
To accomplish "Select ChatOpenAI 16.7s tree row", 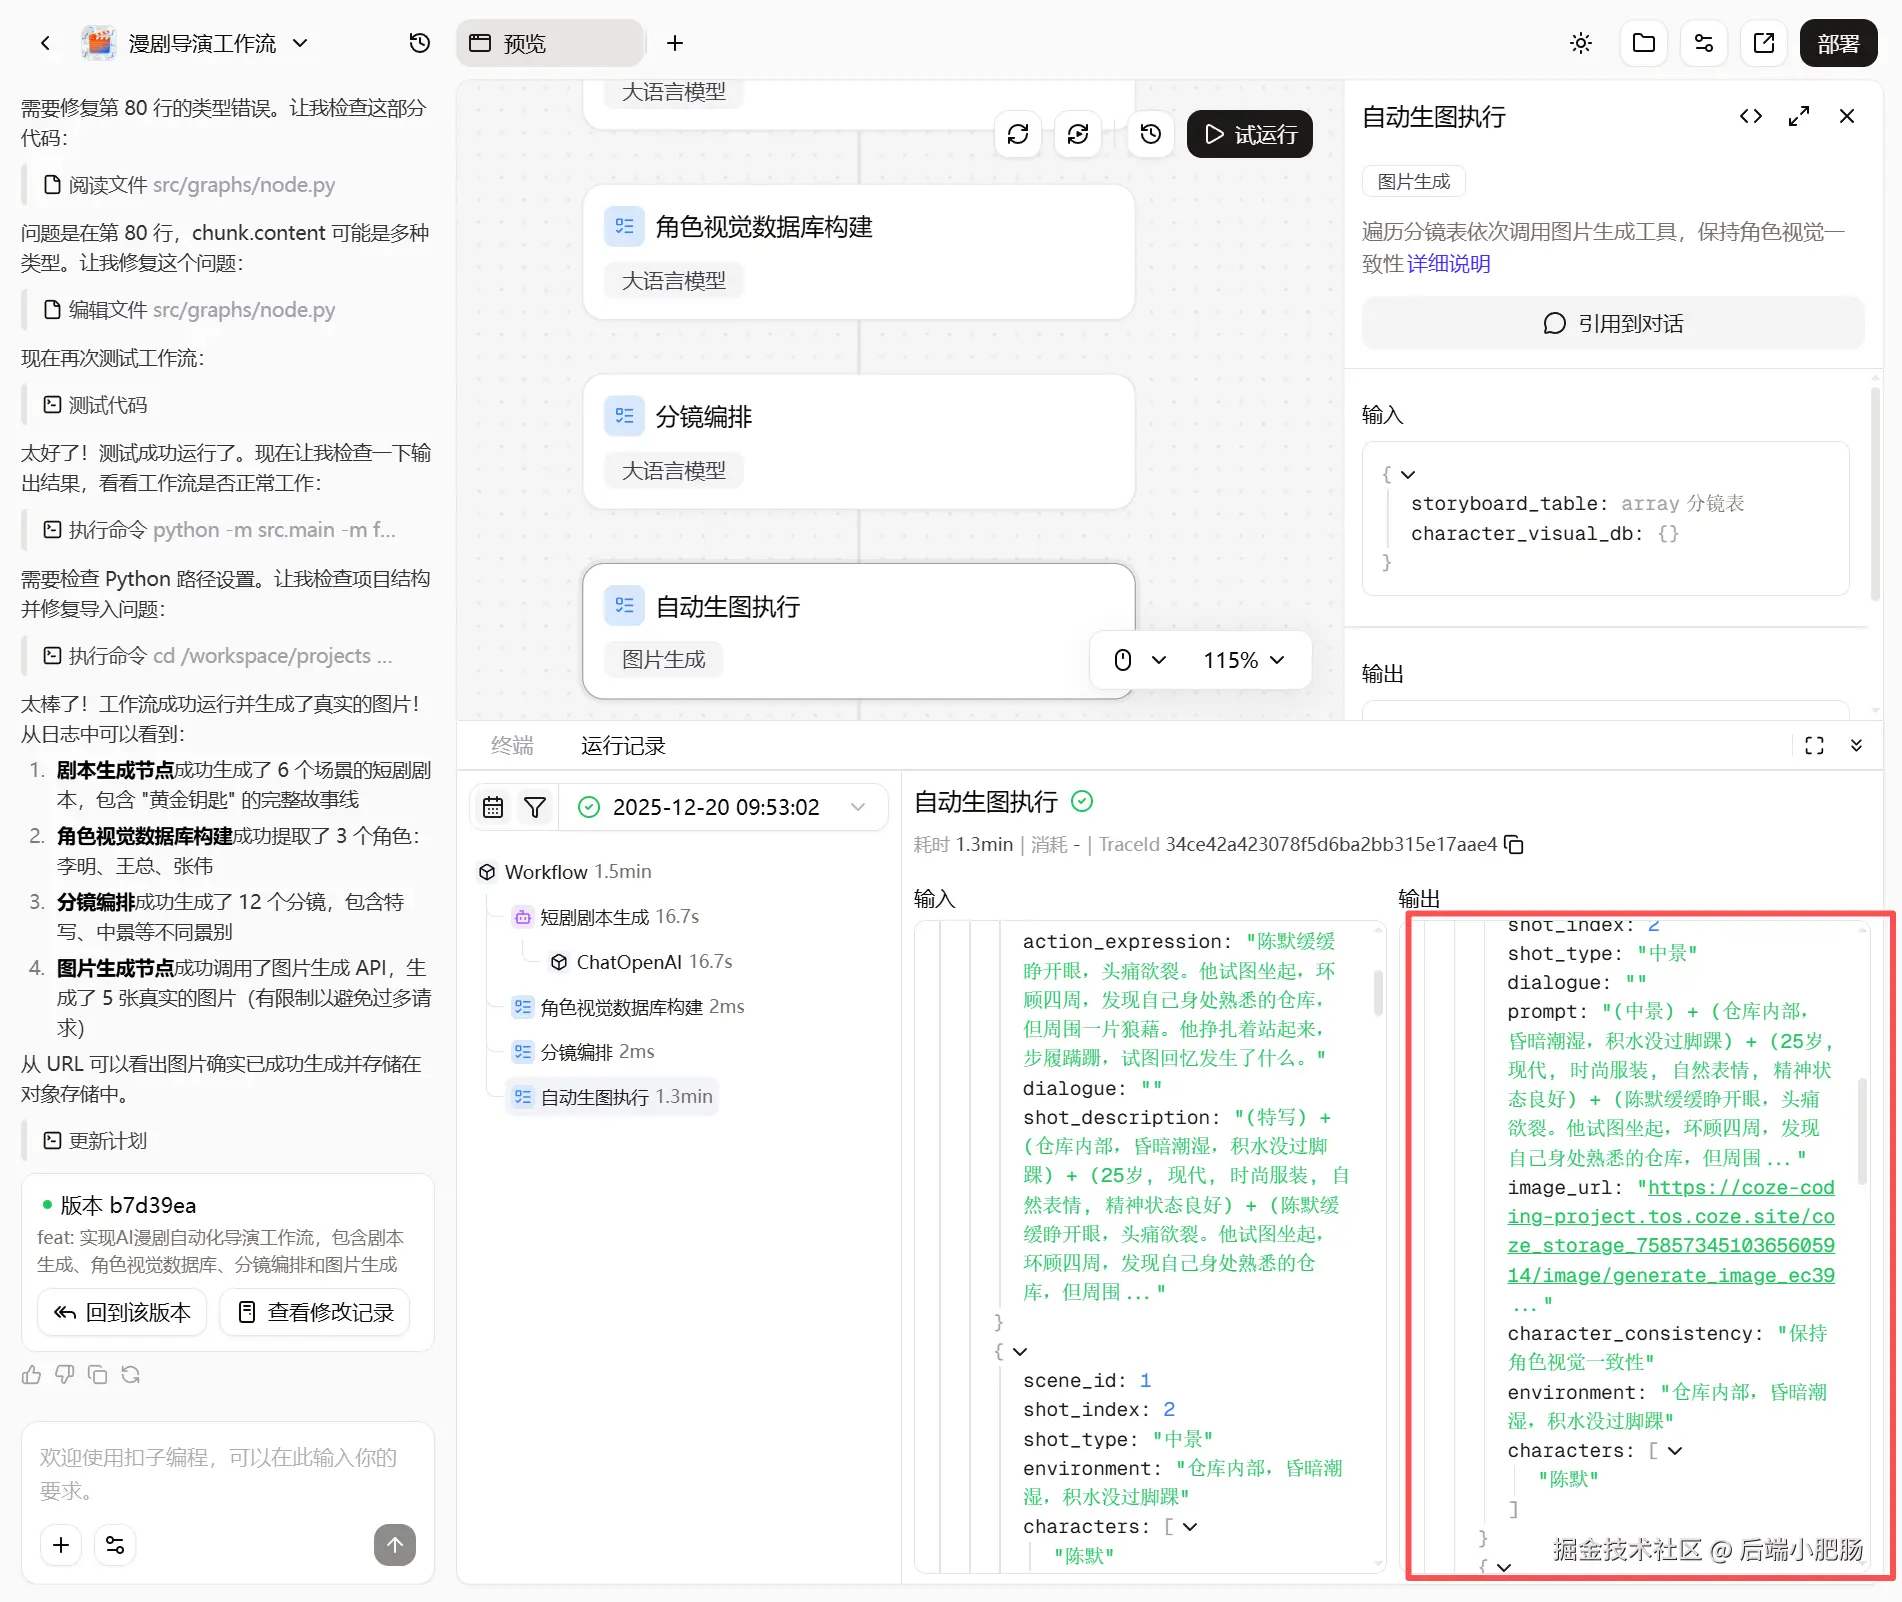I will (x=641, y=962).
